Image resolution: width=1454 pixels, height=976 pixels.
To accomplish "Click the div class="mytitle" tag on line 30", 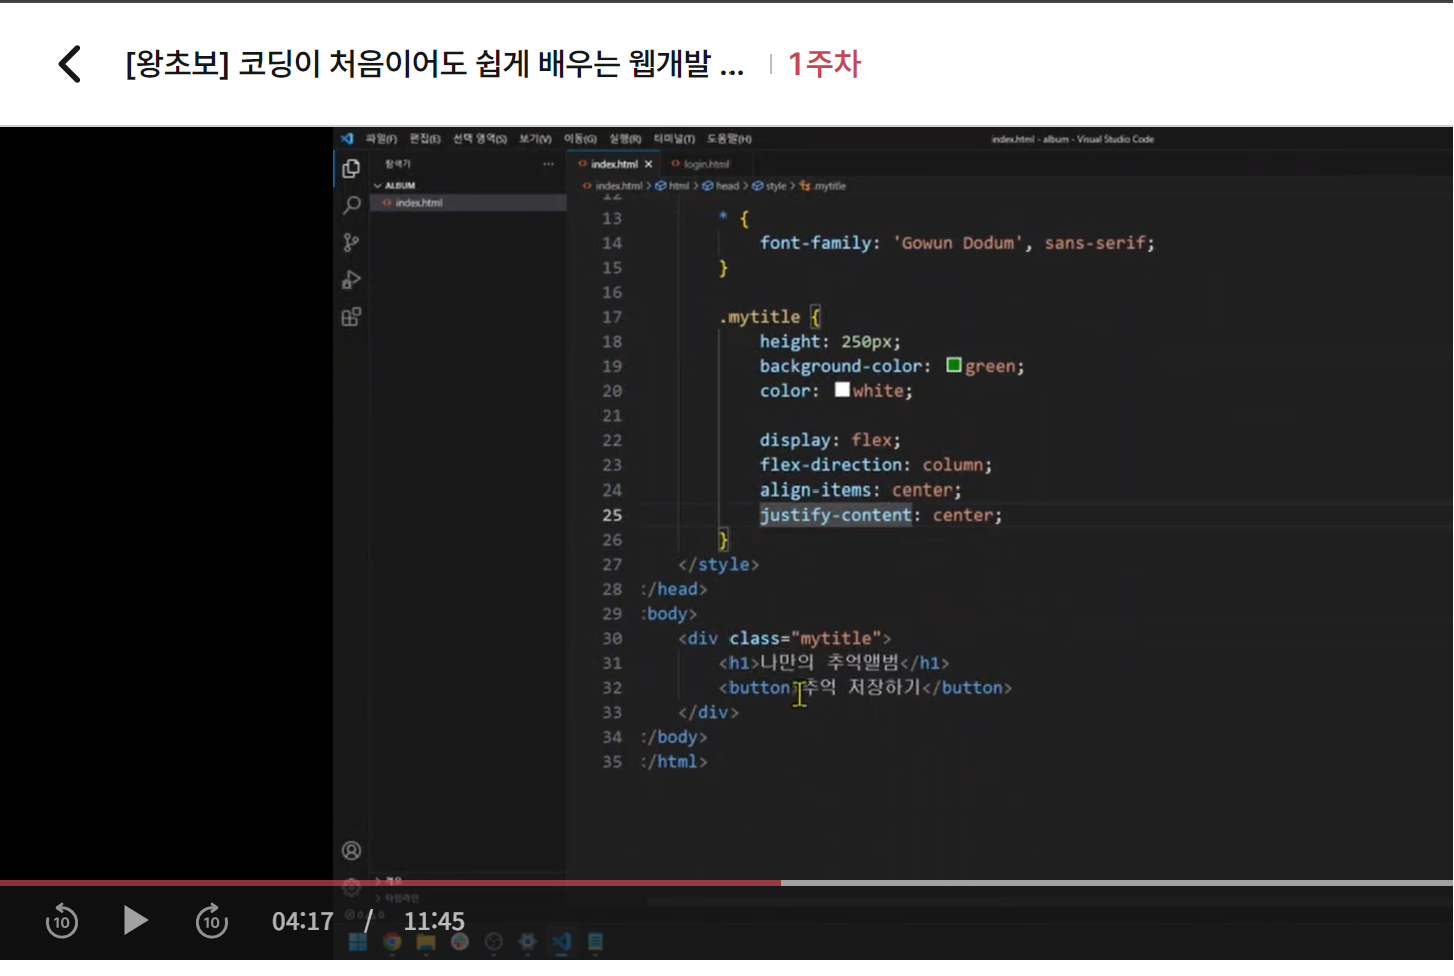I will pyautogui.click(x=784, y=638).
